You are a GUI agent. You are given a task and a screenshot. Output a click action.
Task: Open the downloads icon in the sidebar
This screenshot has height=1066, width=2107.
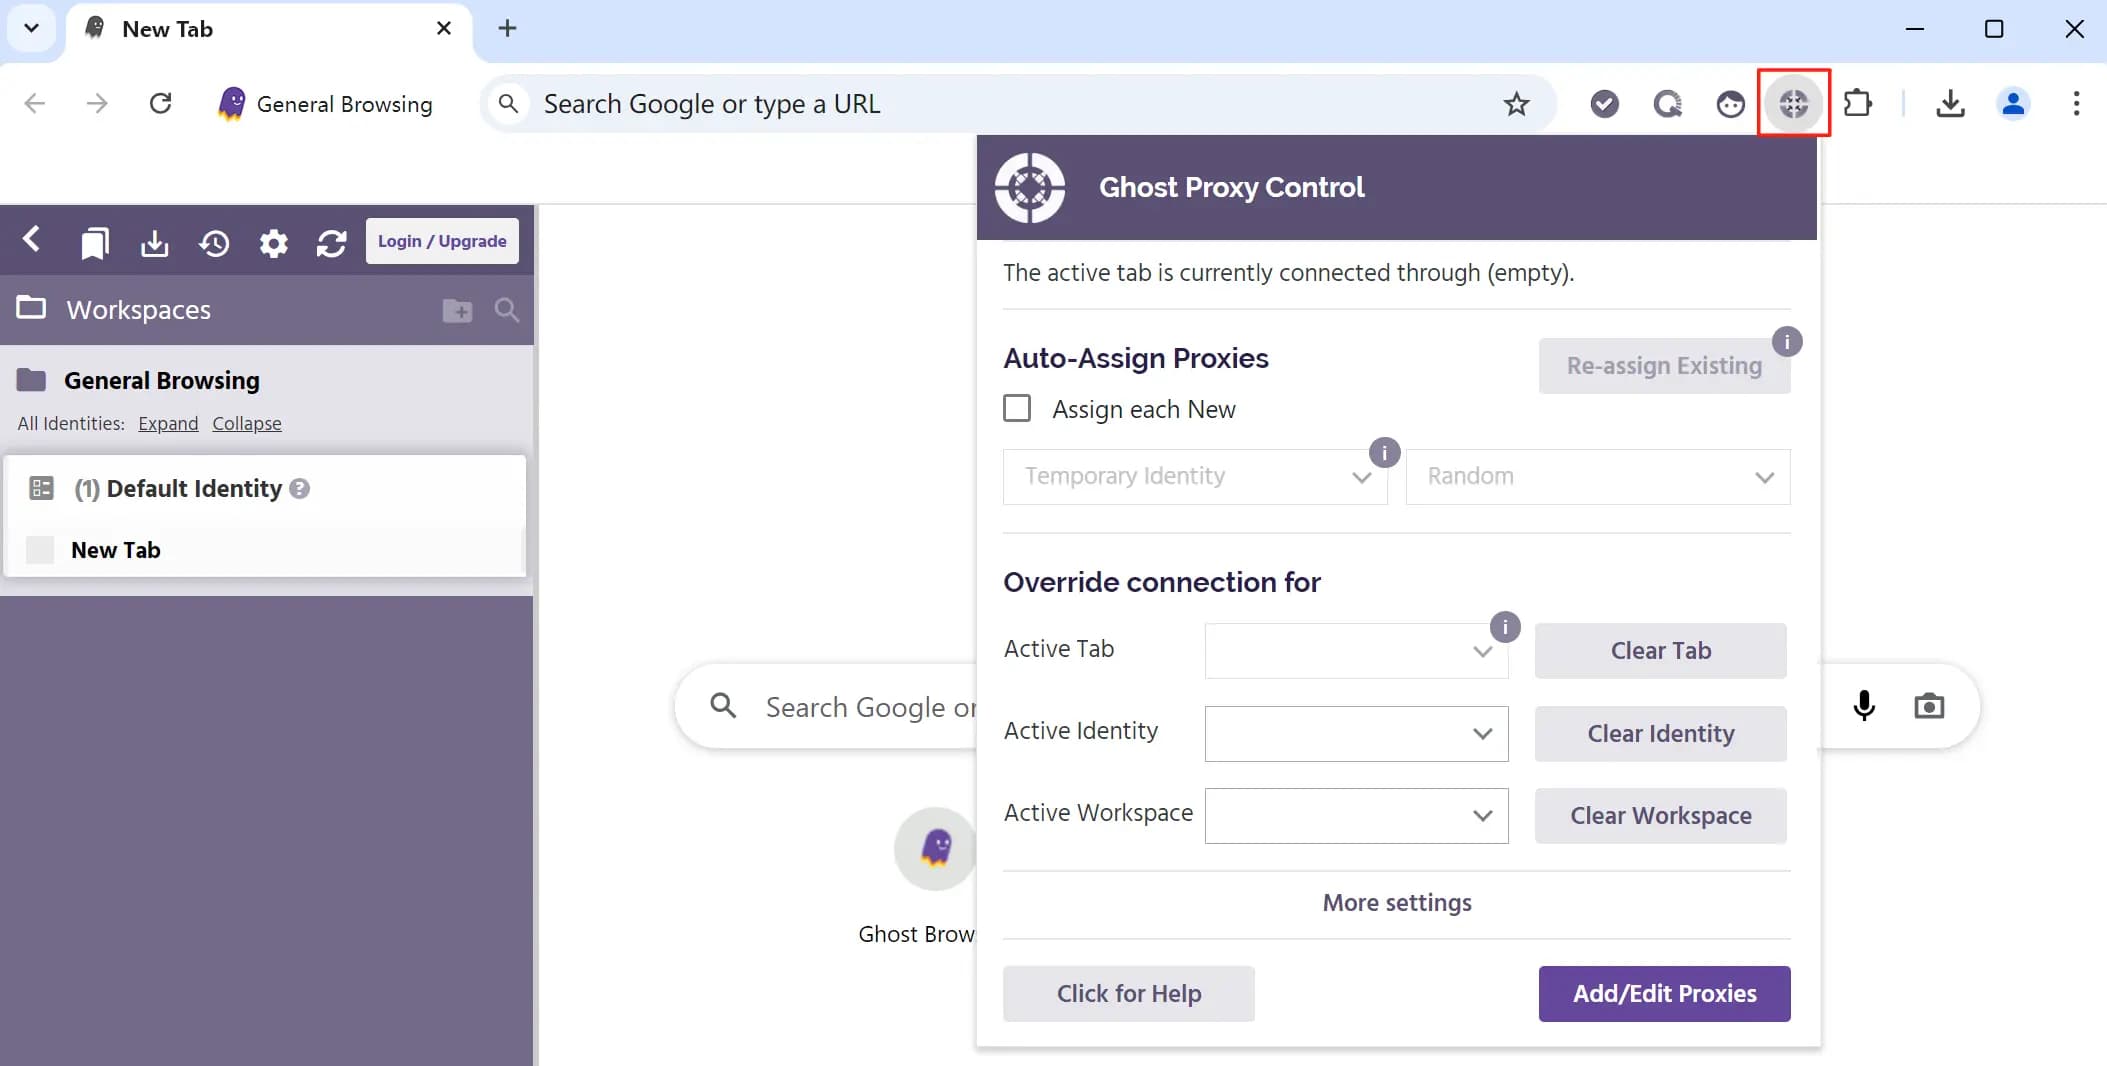tap(154, 242)
